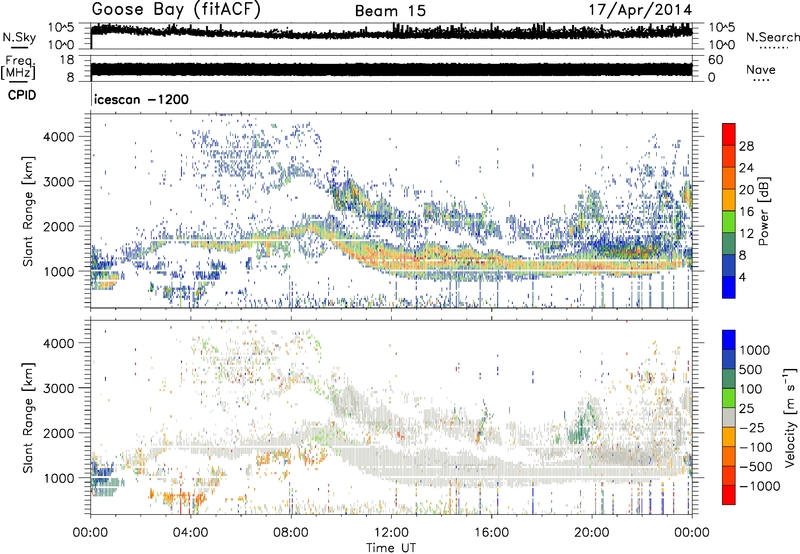Click the solid line sample under 'N.Sky'

tap(19, 47)
